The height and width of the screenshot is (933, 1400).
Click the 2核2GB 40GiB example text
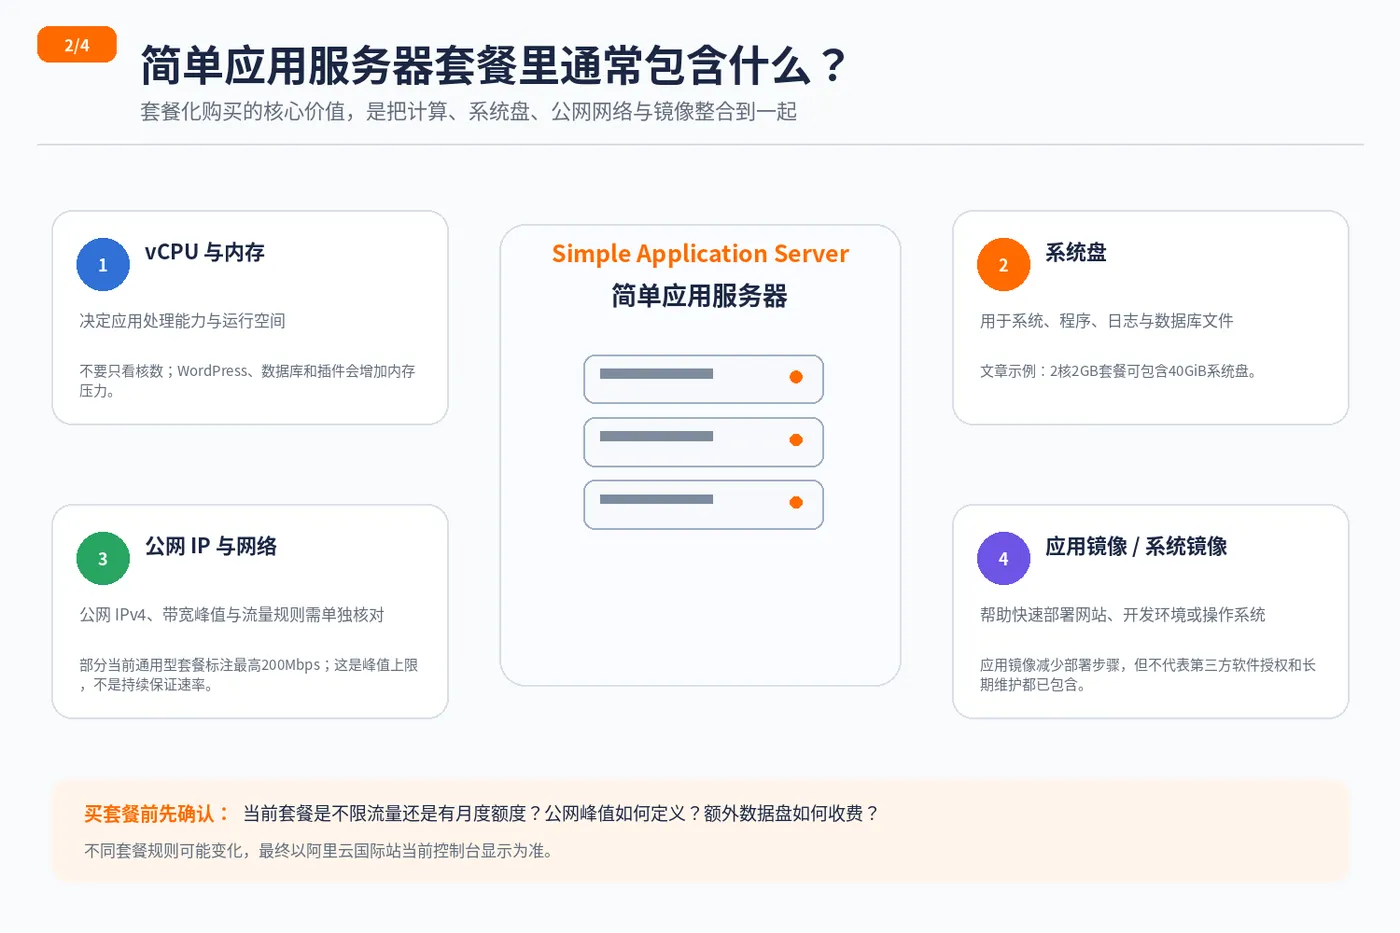point(1119,371)
